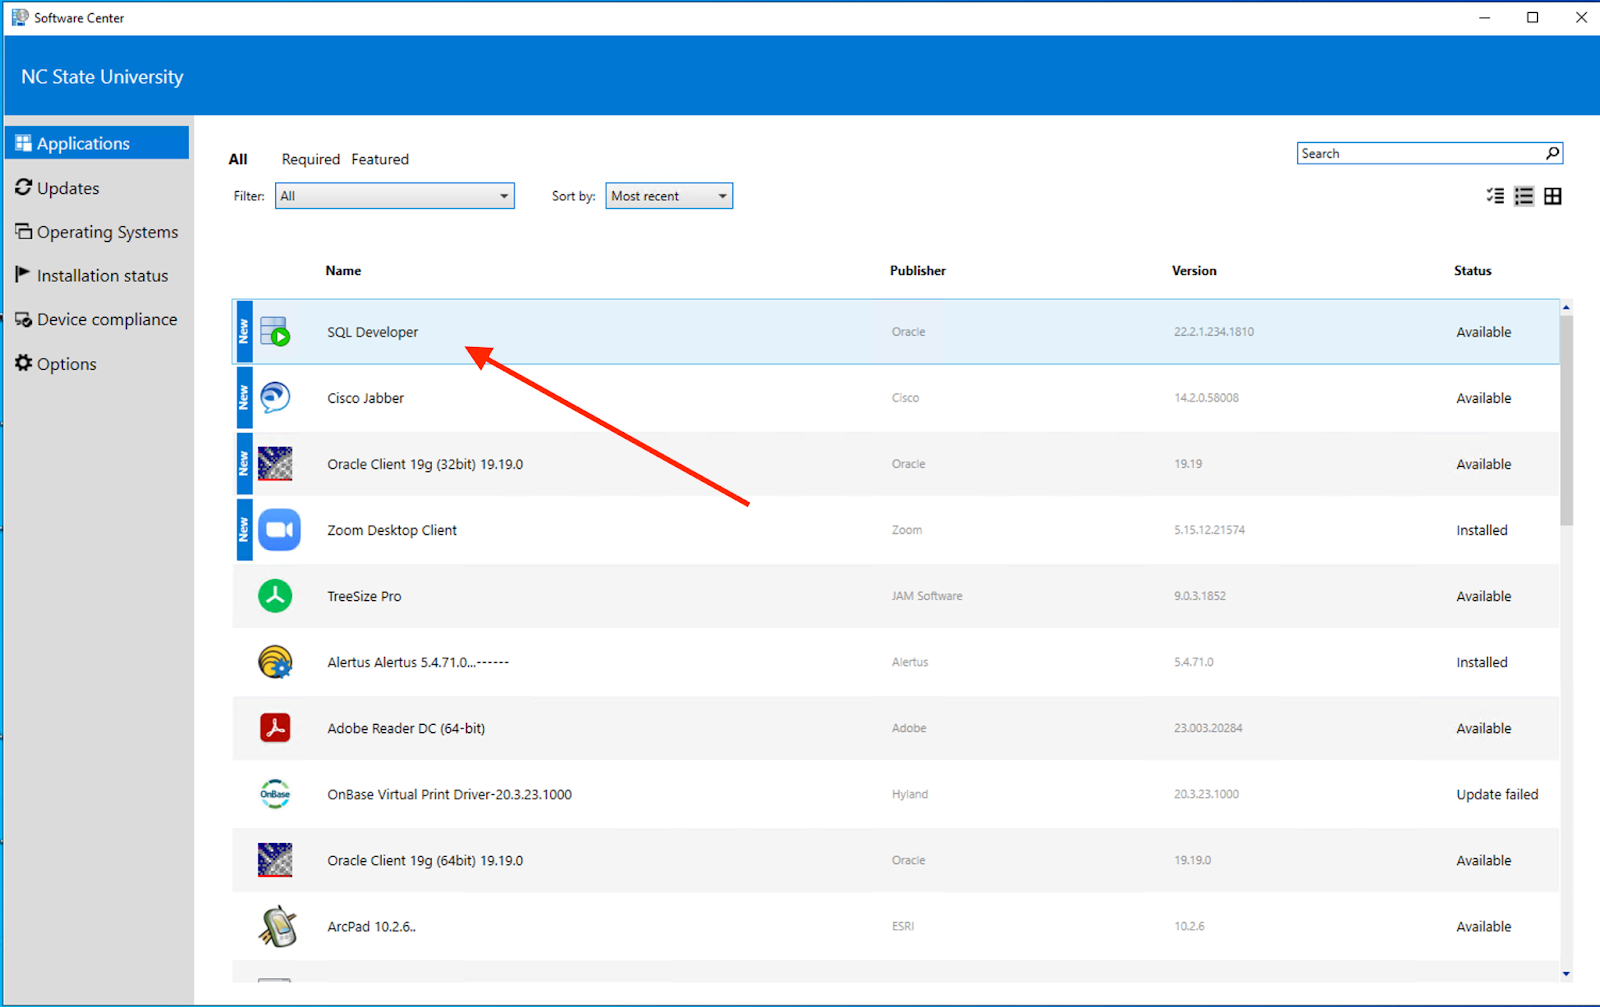Click the Required tab
Image resolution: width=1600 pixels, height=1007 pixels.
click(310, 159)
